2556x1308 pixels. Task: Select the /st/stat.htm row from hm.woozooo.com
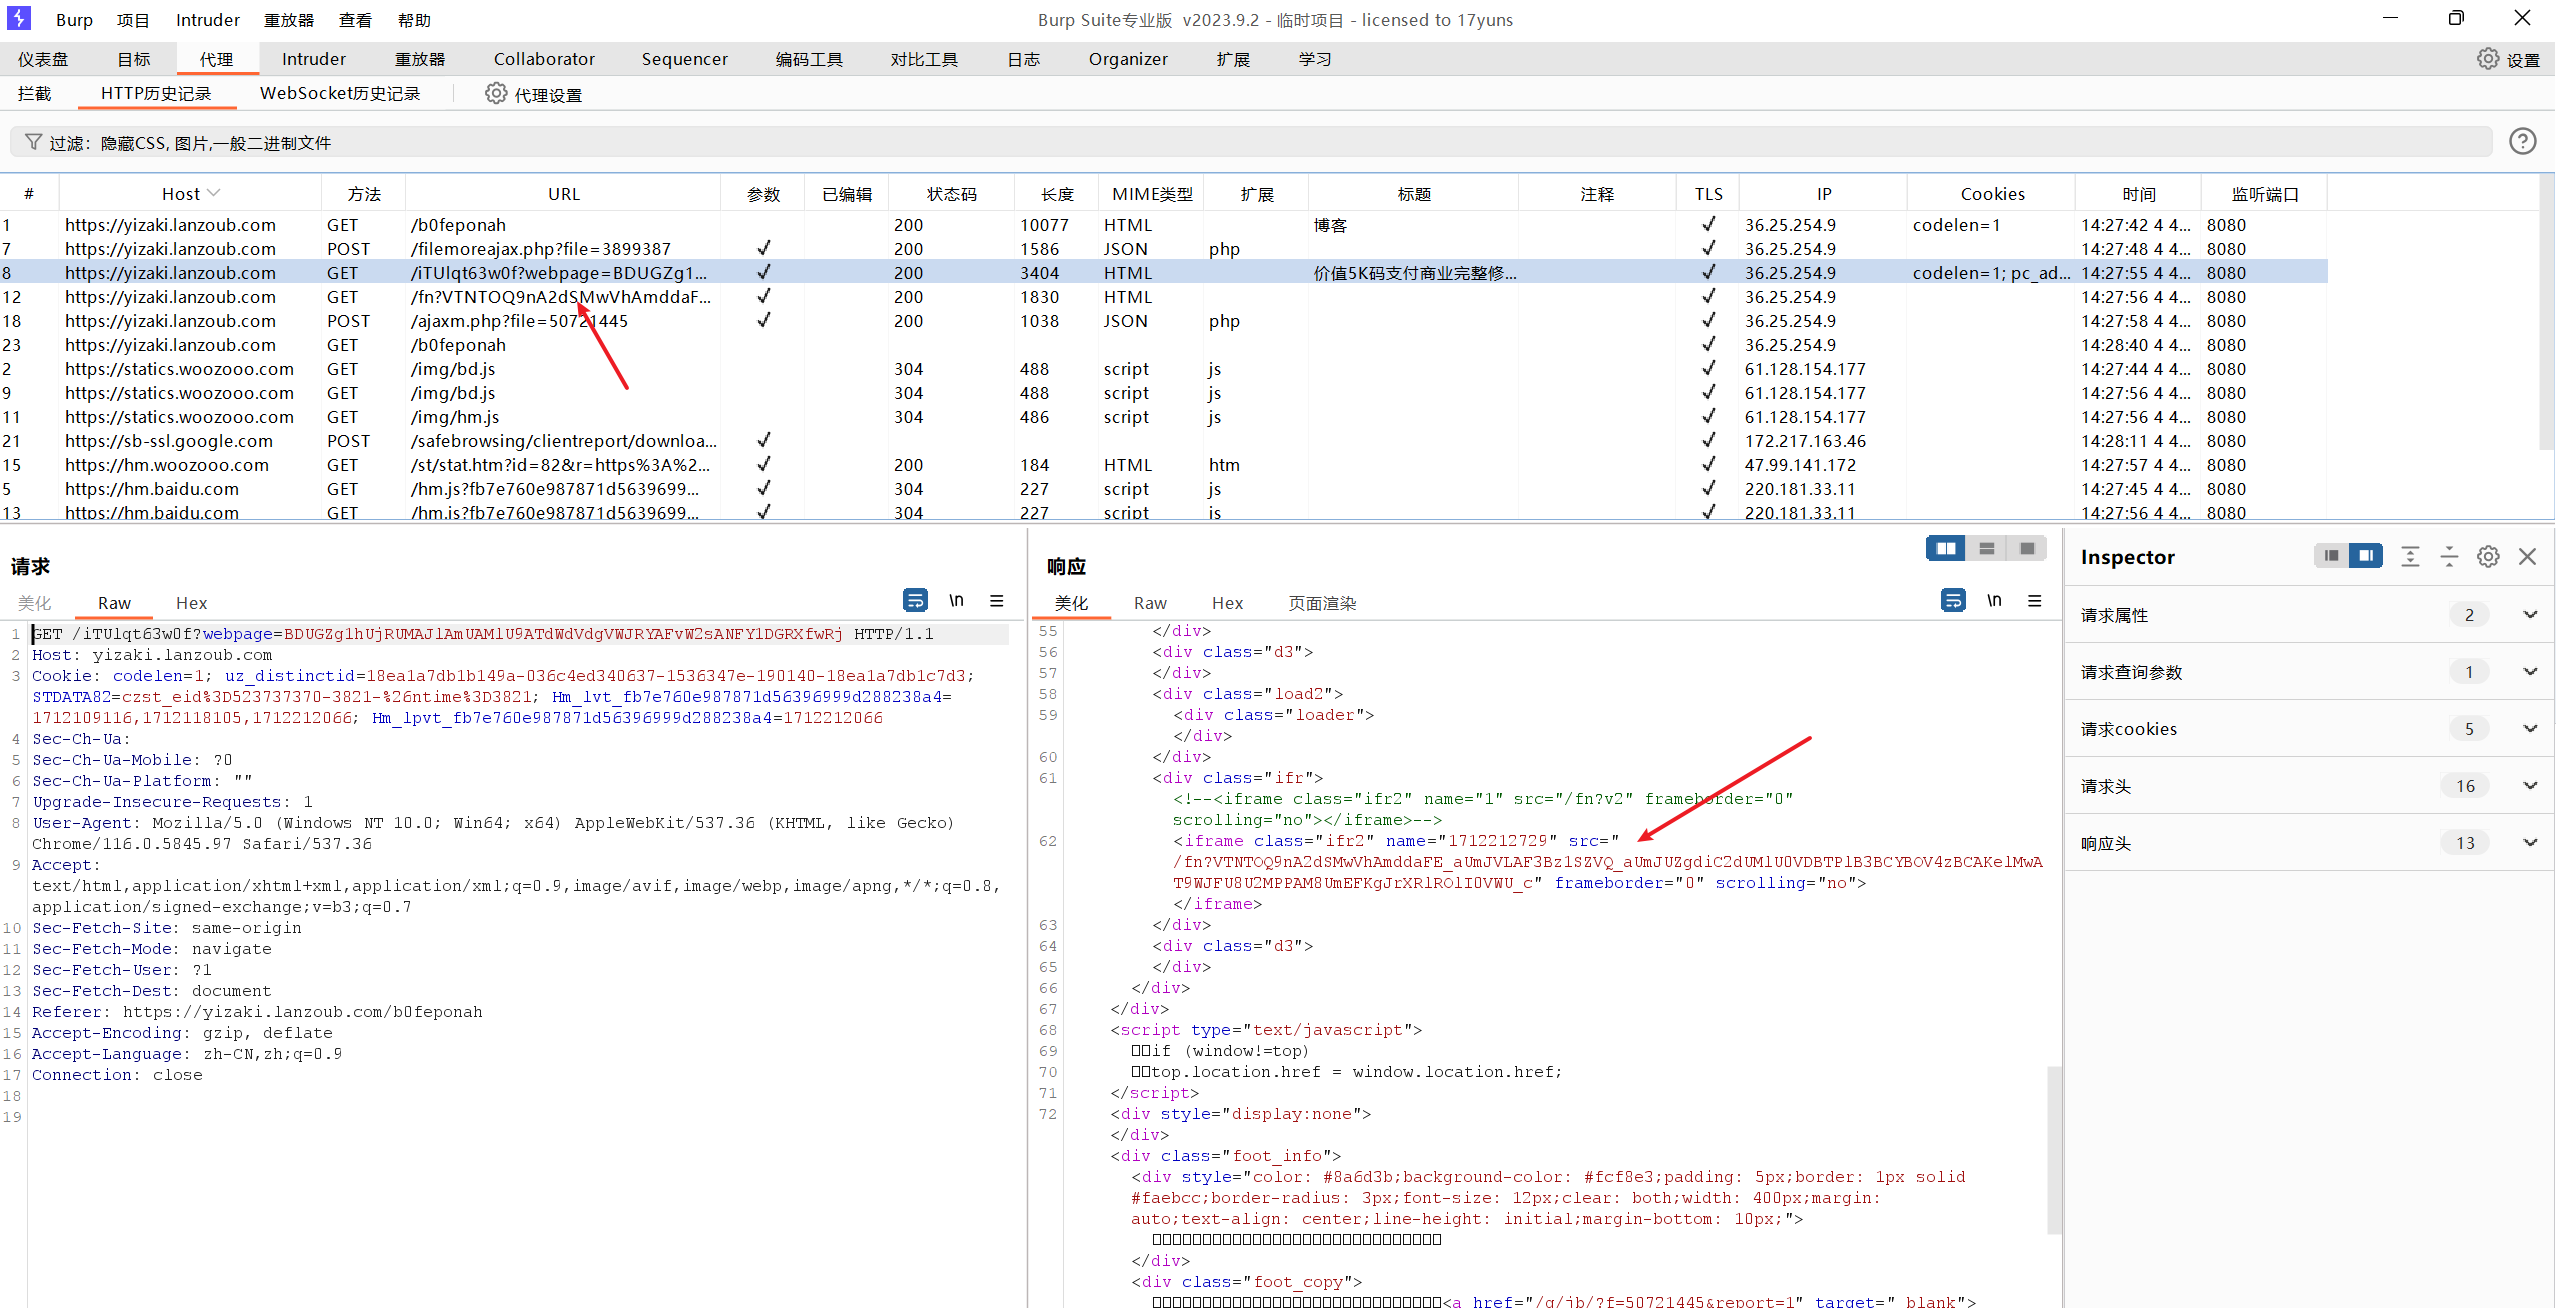click(1164, 465)
